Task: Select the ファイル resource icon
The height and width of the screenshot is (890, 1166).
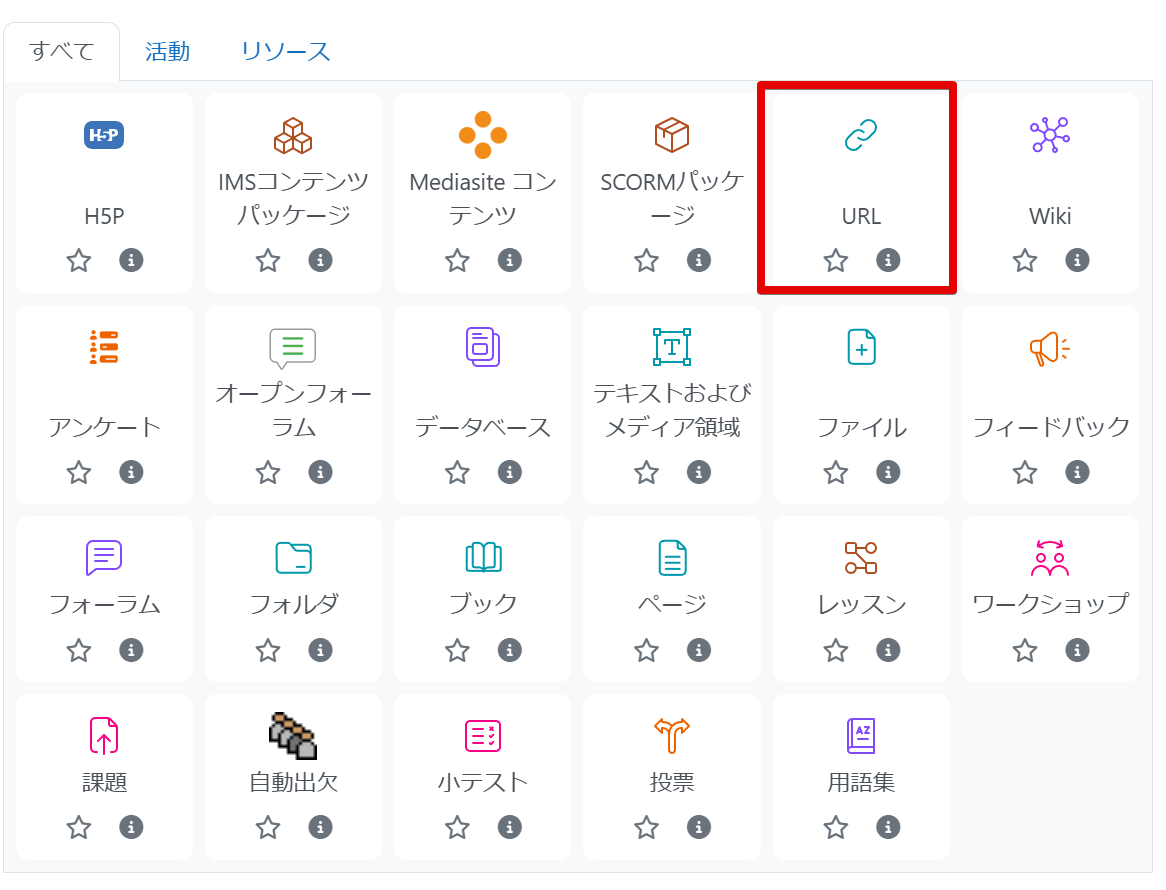Action: 860,345
